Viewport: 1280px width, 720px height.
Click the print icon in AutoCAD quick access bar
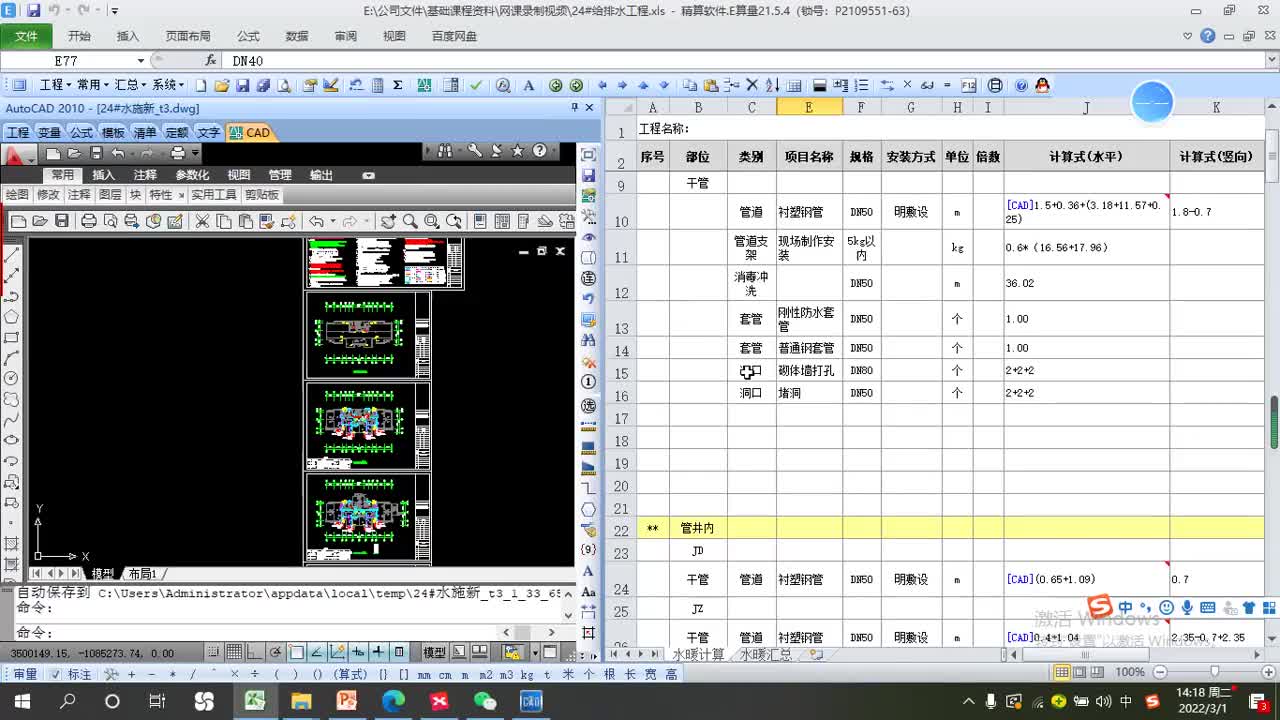click(x=177, y=153)
